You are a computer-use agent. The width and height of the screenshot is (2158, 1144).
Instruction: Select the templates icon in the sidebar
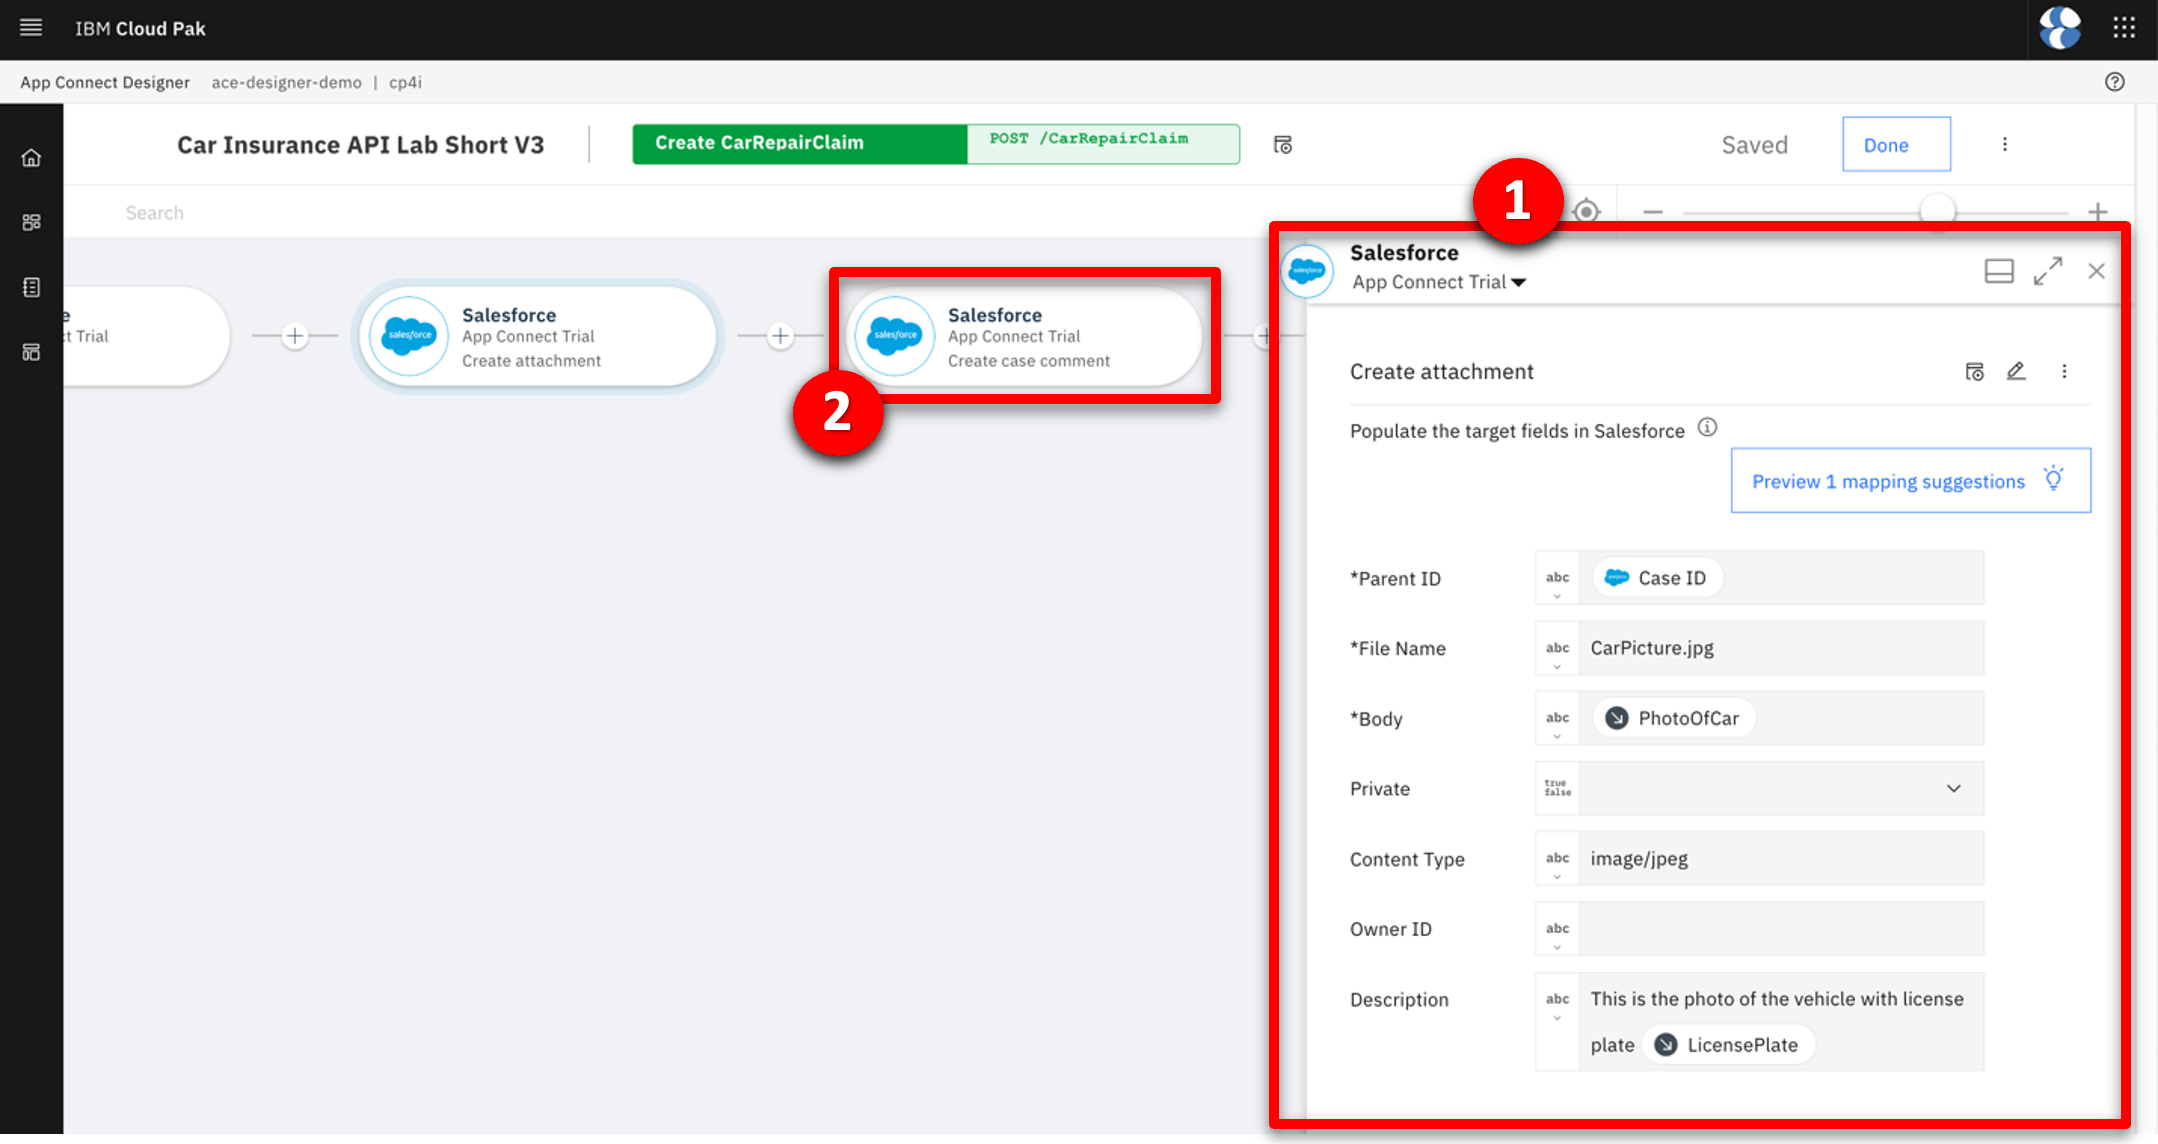(31, 352)
